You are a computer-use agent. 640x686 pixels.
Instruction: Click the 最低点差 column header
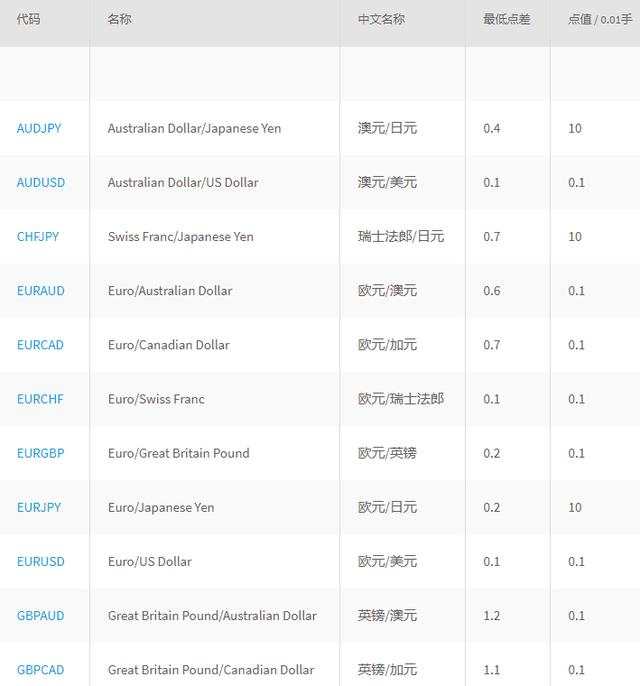507,19
